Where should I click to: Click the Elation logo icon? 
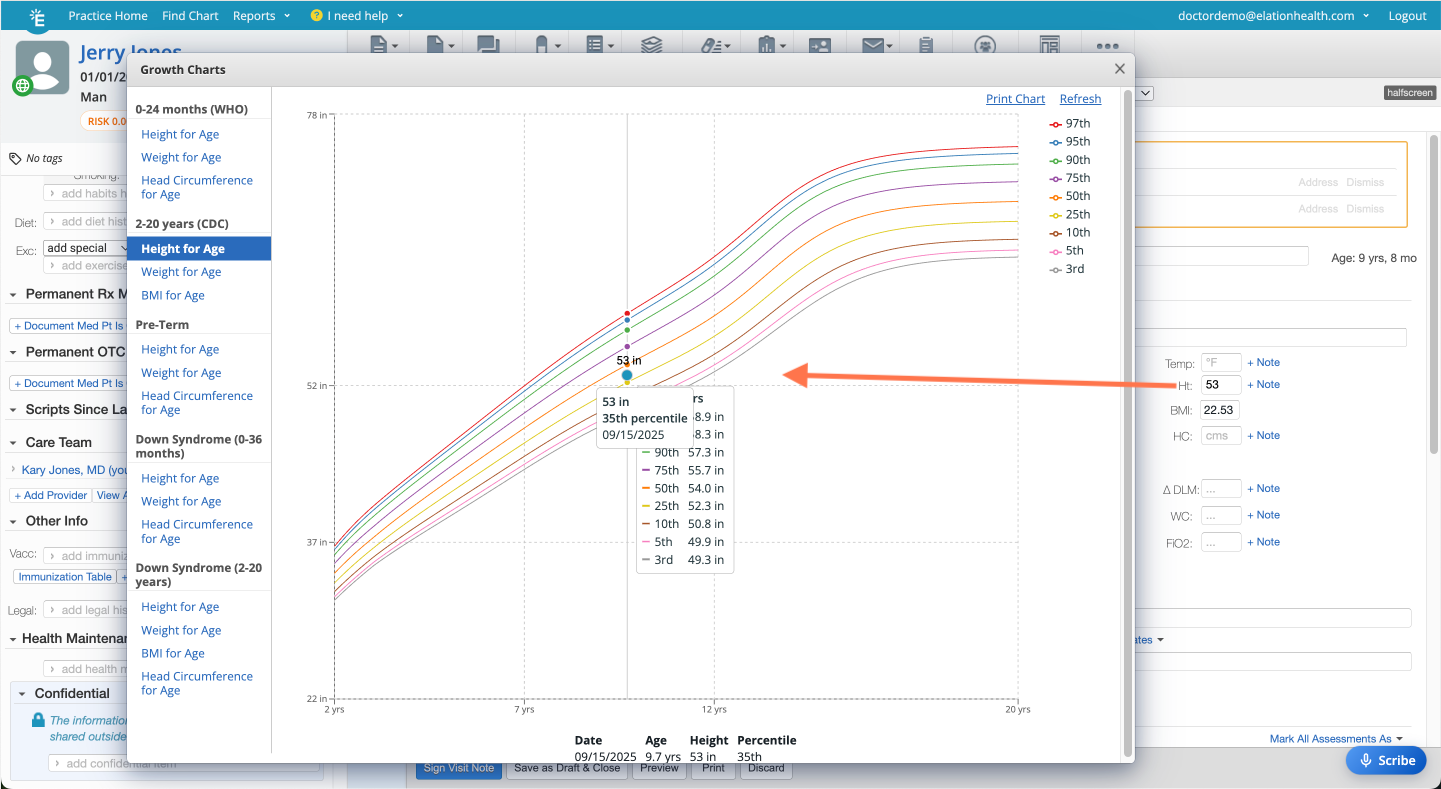pos(38,16)
